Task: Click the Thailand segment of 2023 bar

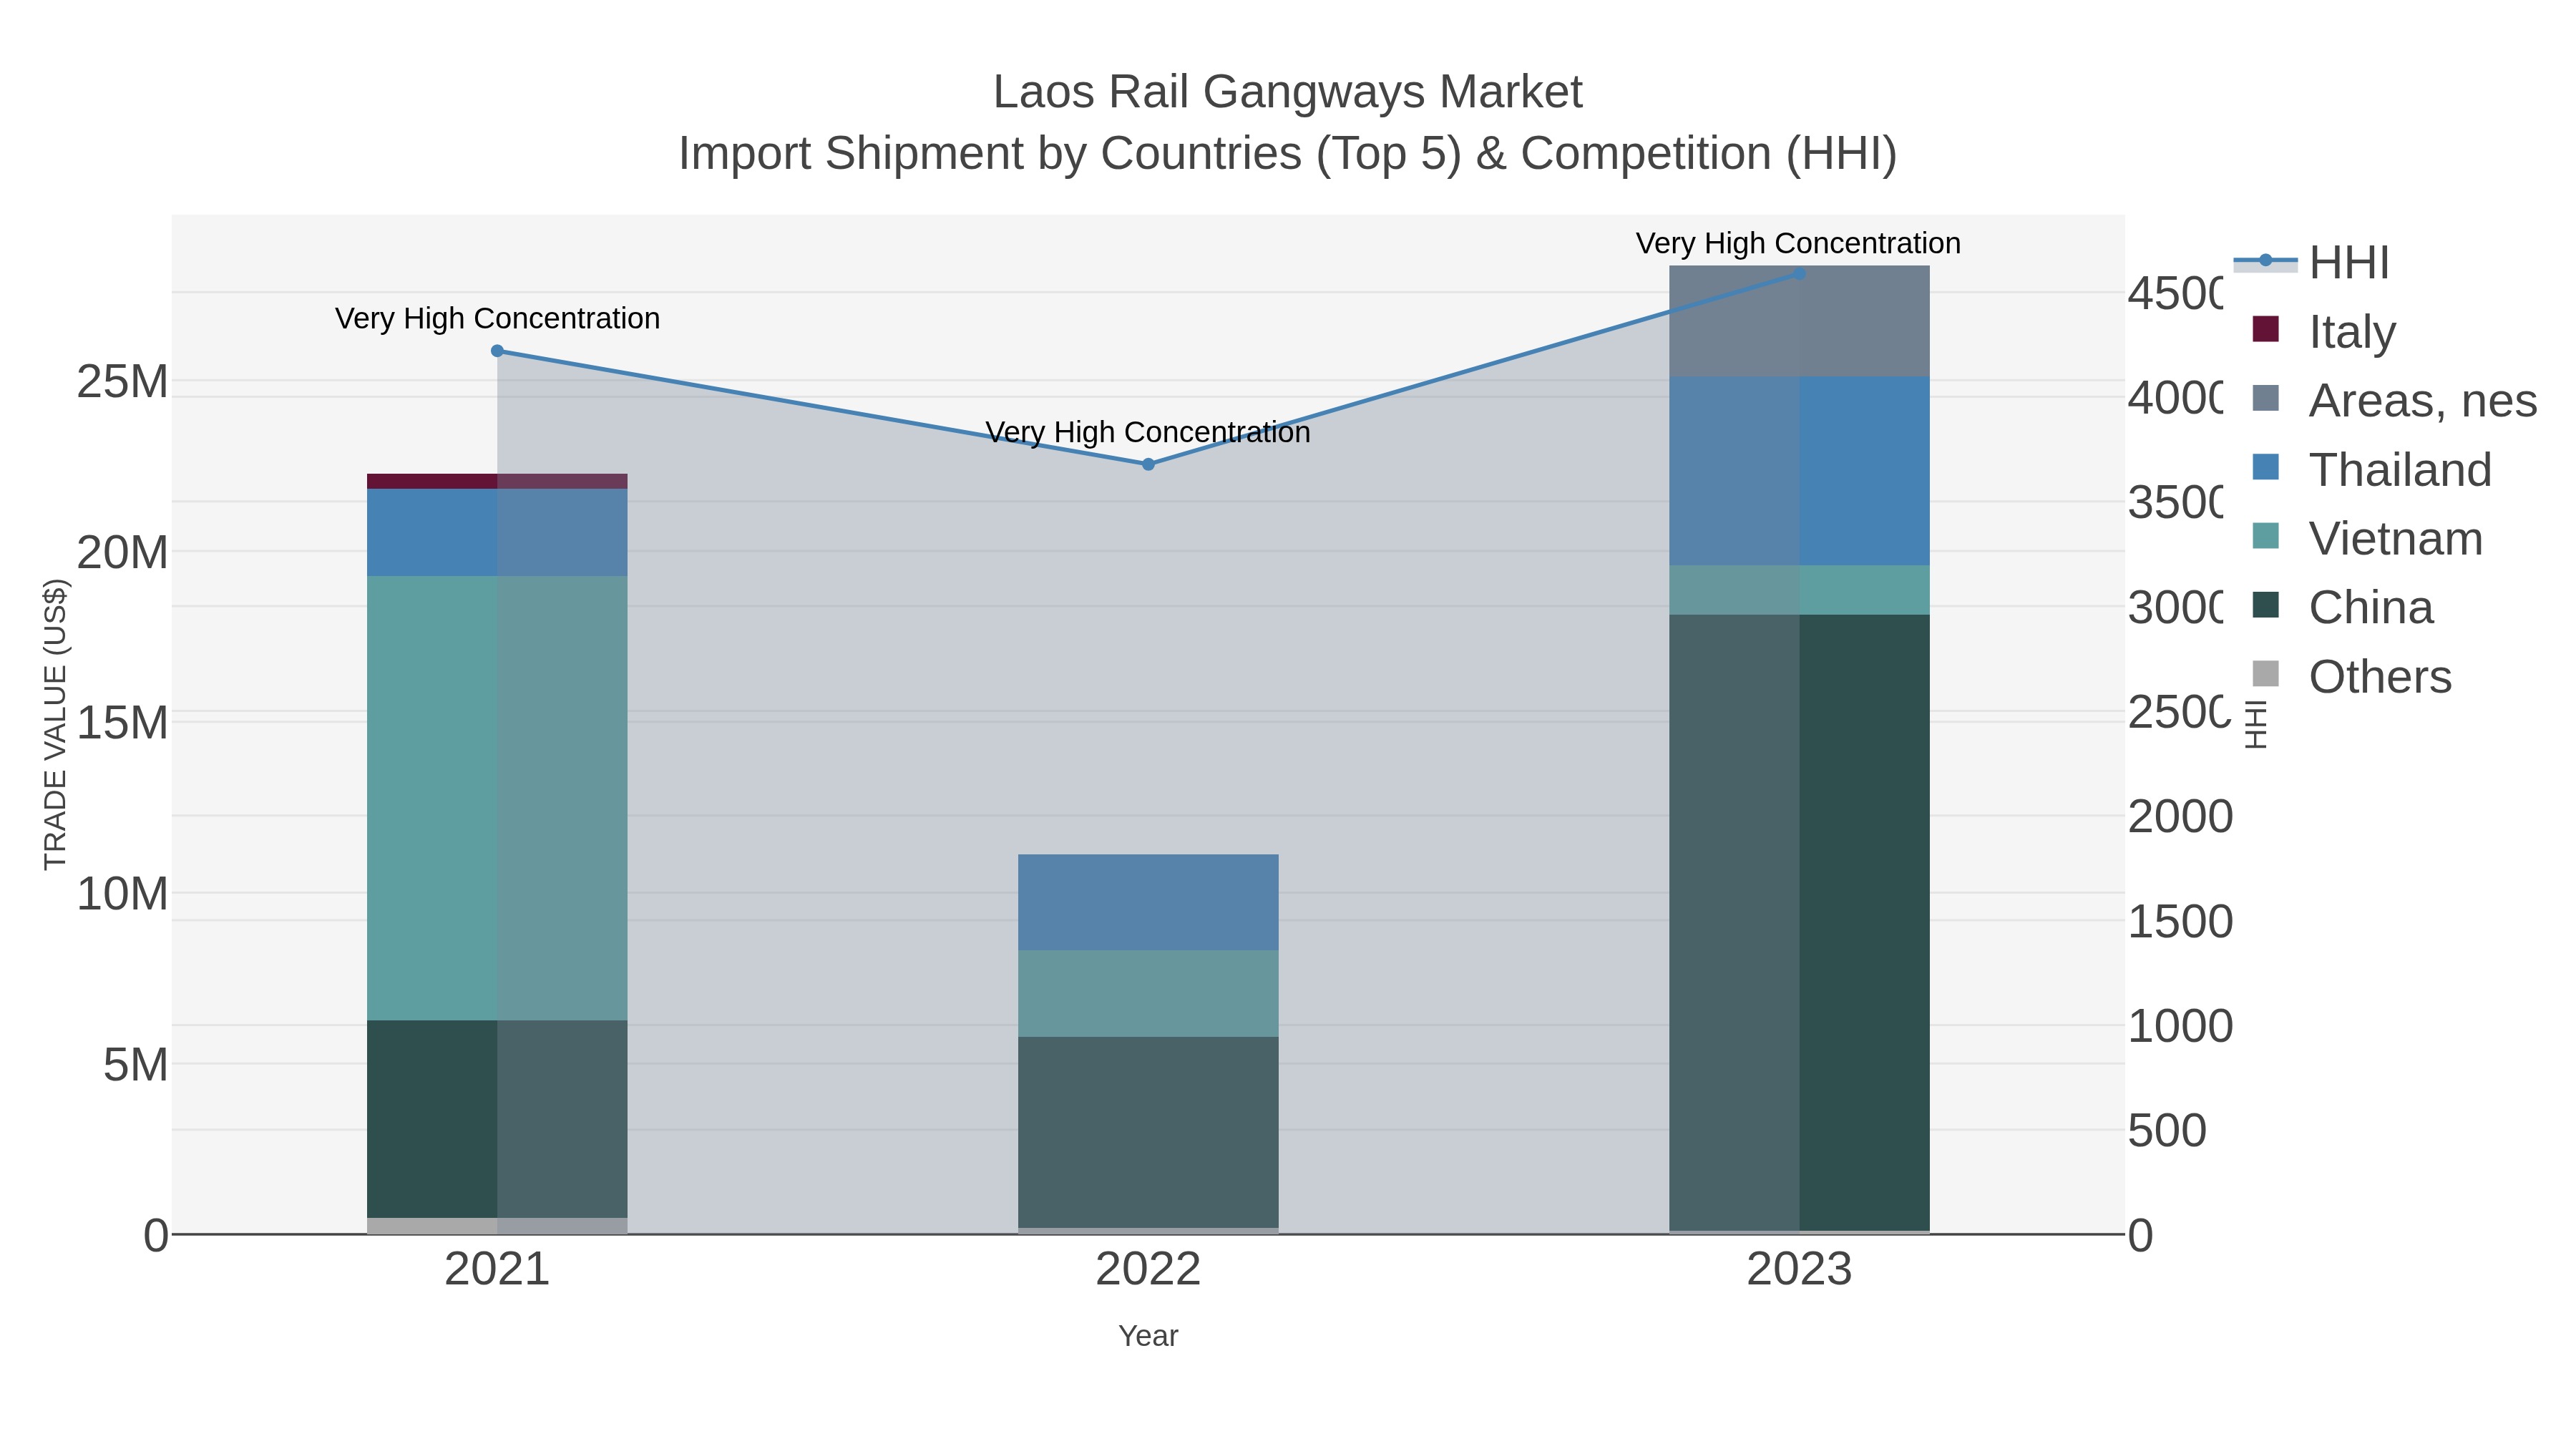Action: pos(1799,471)
